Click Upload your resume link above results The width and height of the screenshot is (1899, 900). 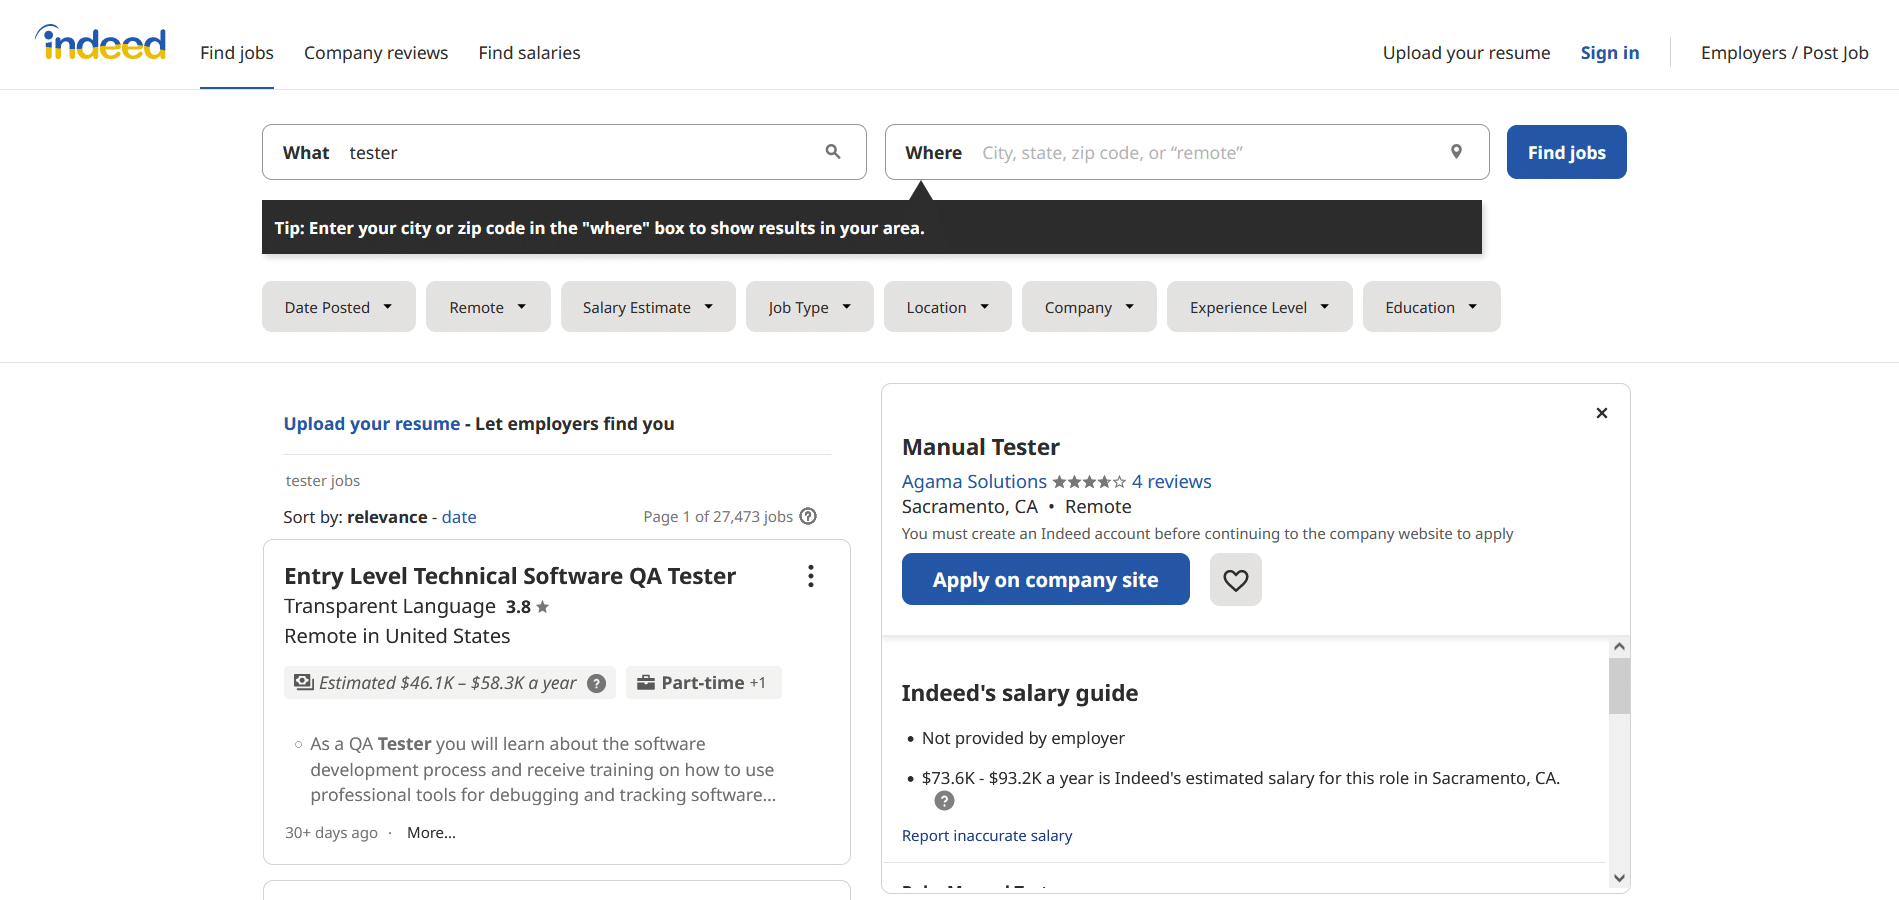(x=372, y=424)
